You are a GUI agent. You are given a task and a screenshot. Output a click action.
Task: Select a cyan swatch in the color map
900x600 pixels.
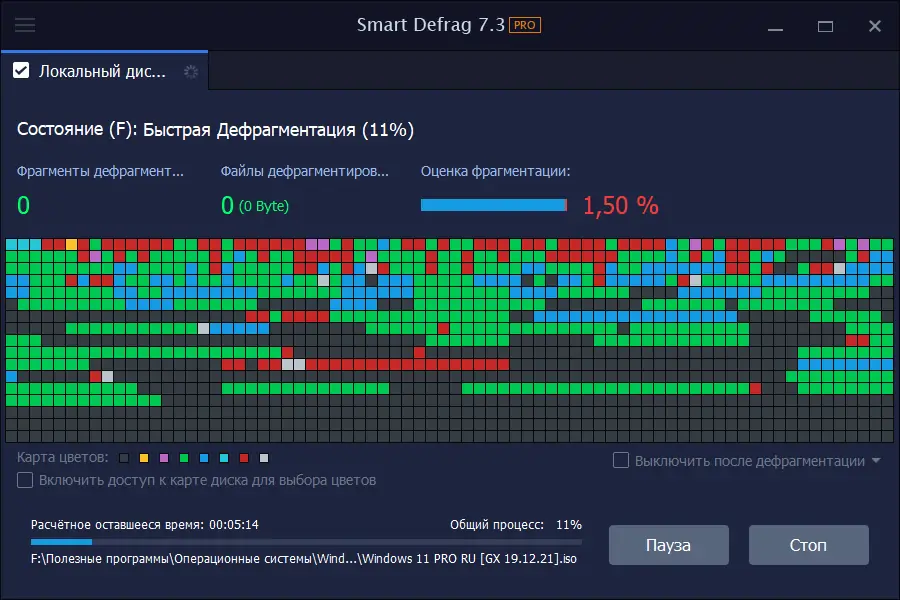click(x=224, y=458)
